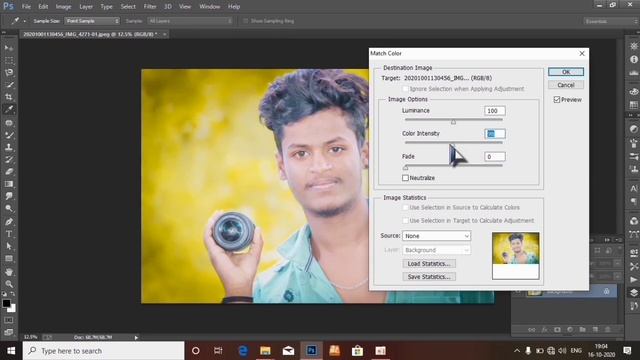The height and width of the screenshot is (360, 640).
Task: Uncheck the Preview checkbox
Action: [x=557, y=100]
